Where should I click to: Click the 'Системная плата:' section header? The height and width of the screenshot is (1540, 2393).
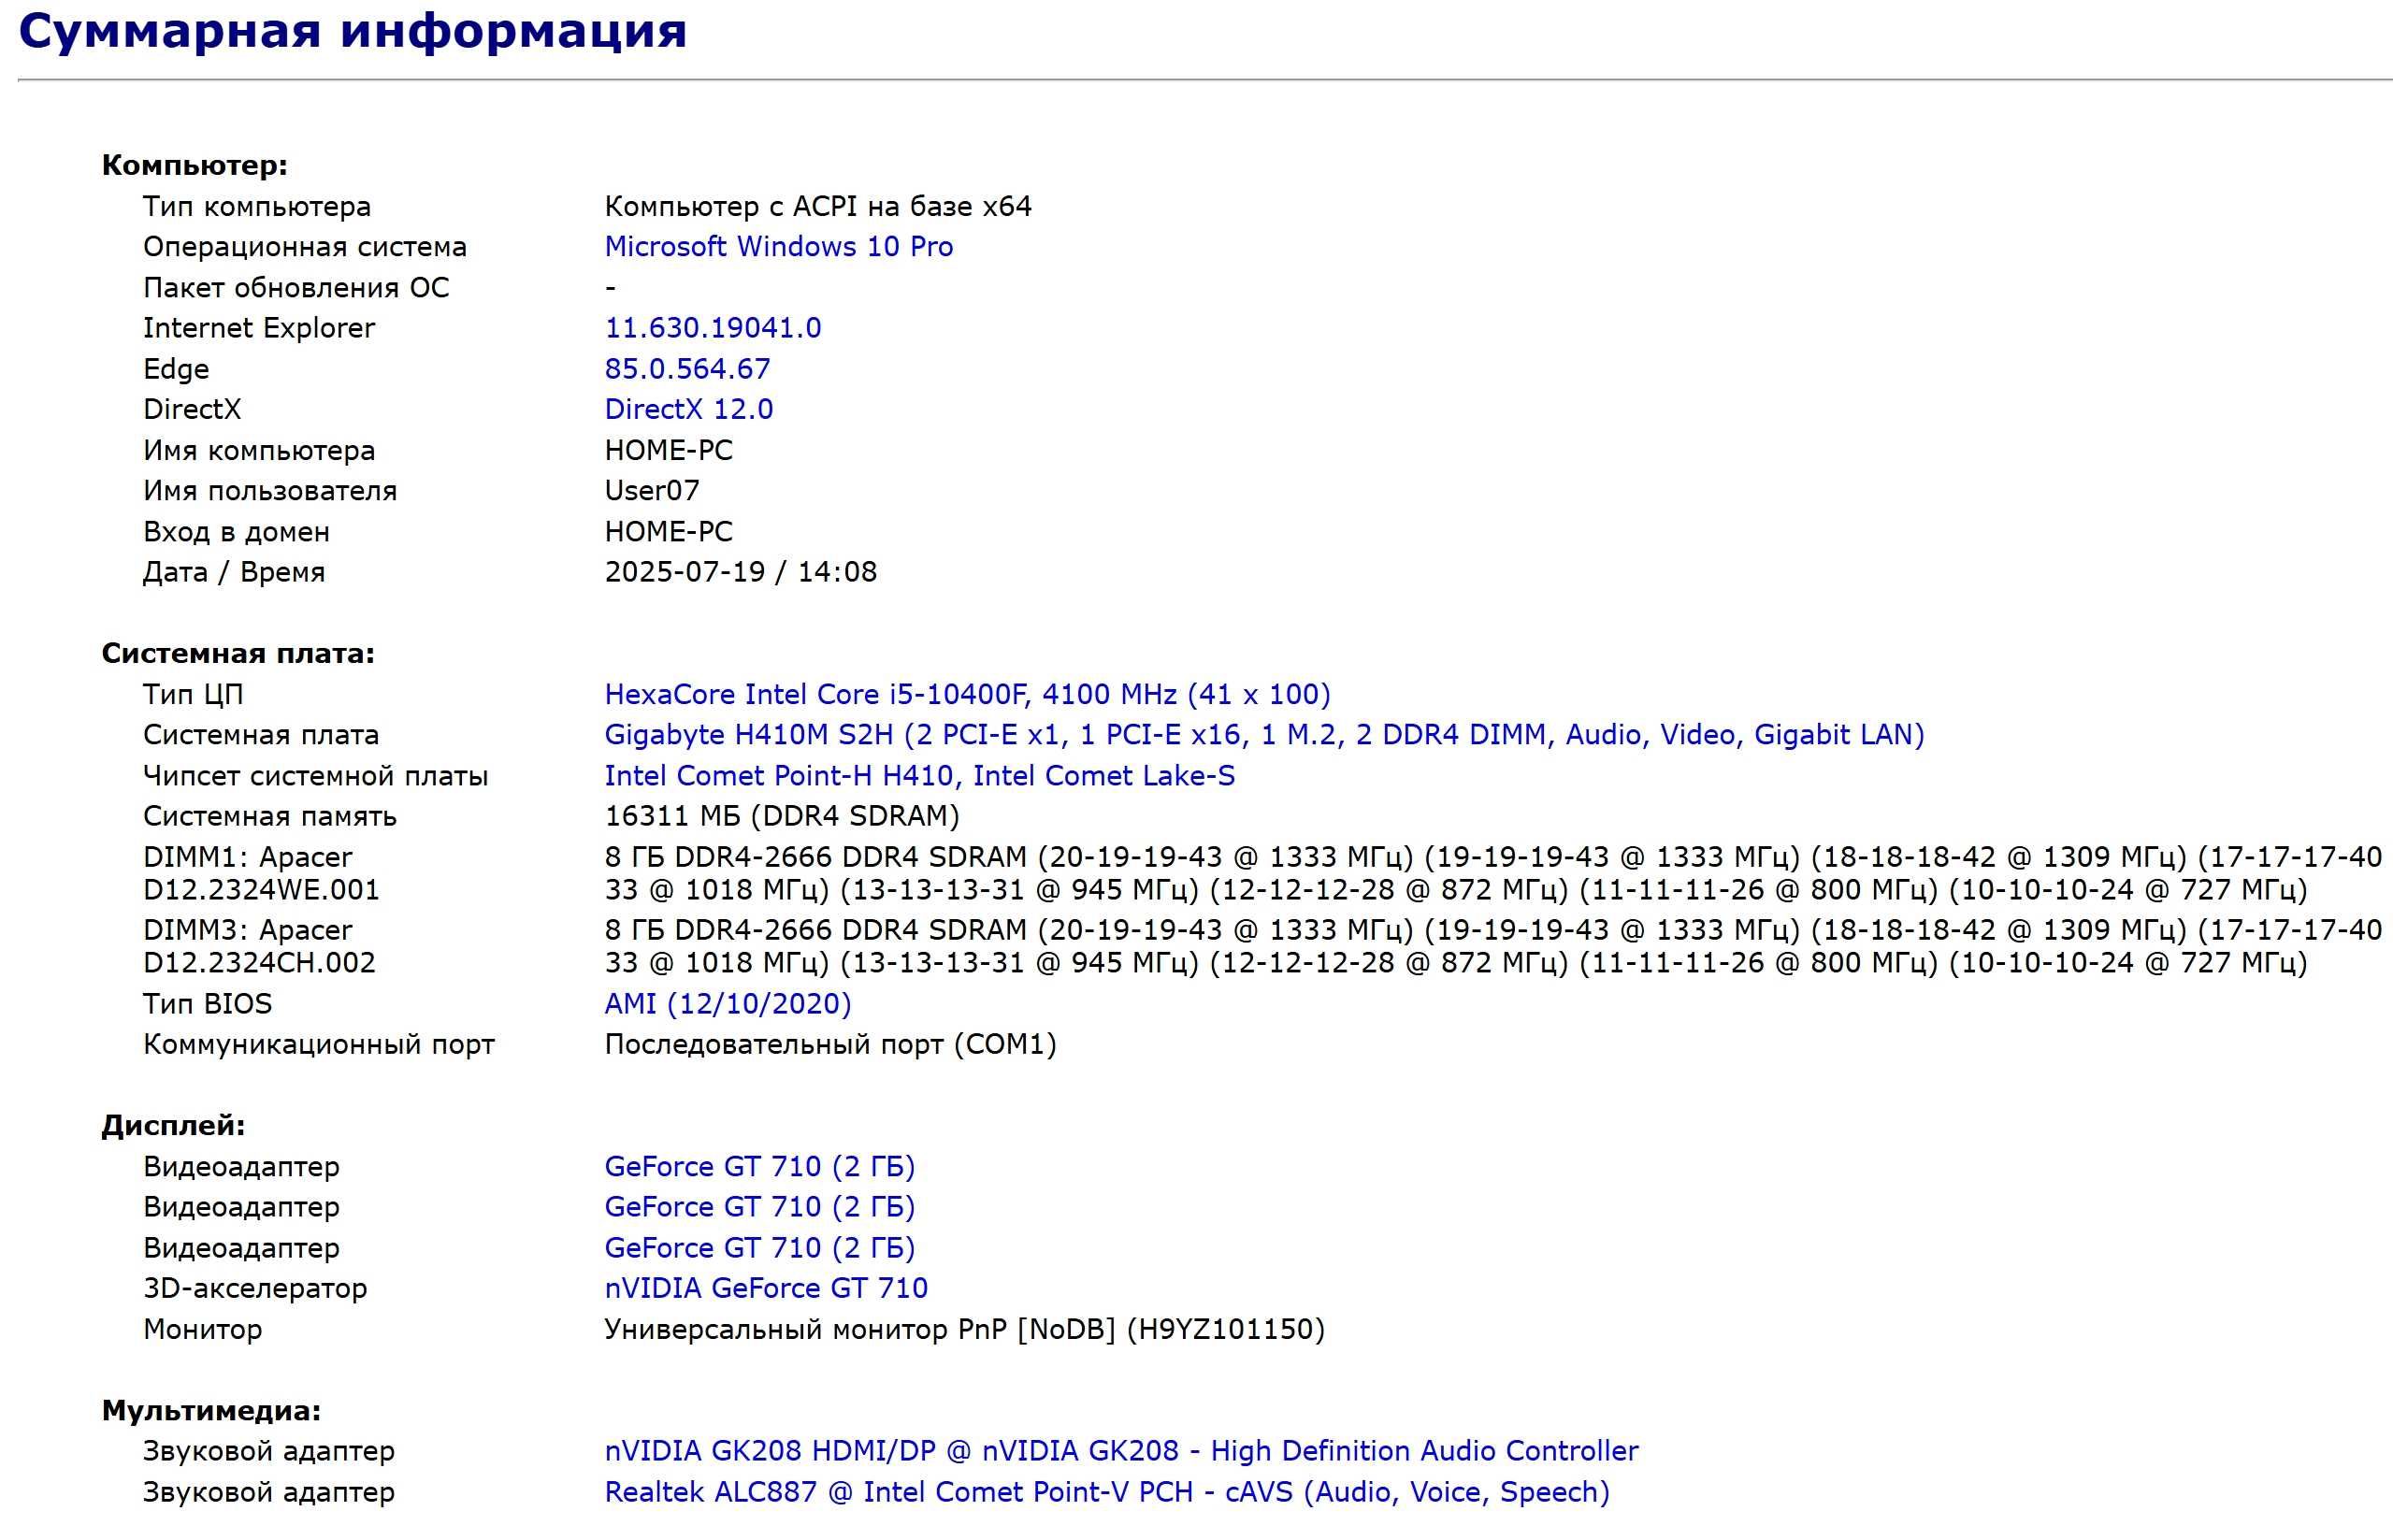[238, 654]
